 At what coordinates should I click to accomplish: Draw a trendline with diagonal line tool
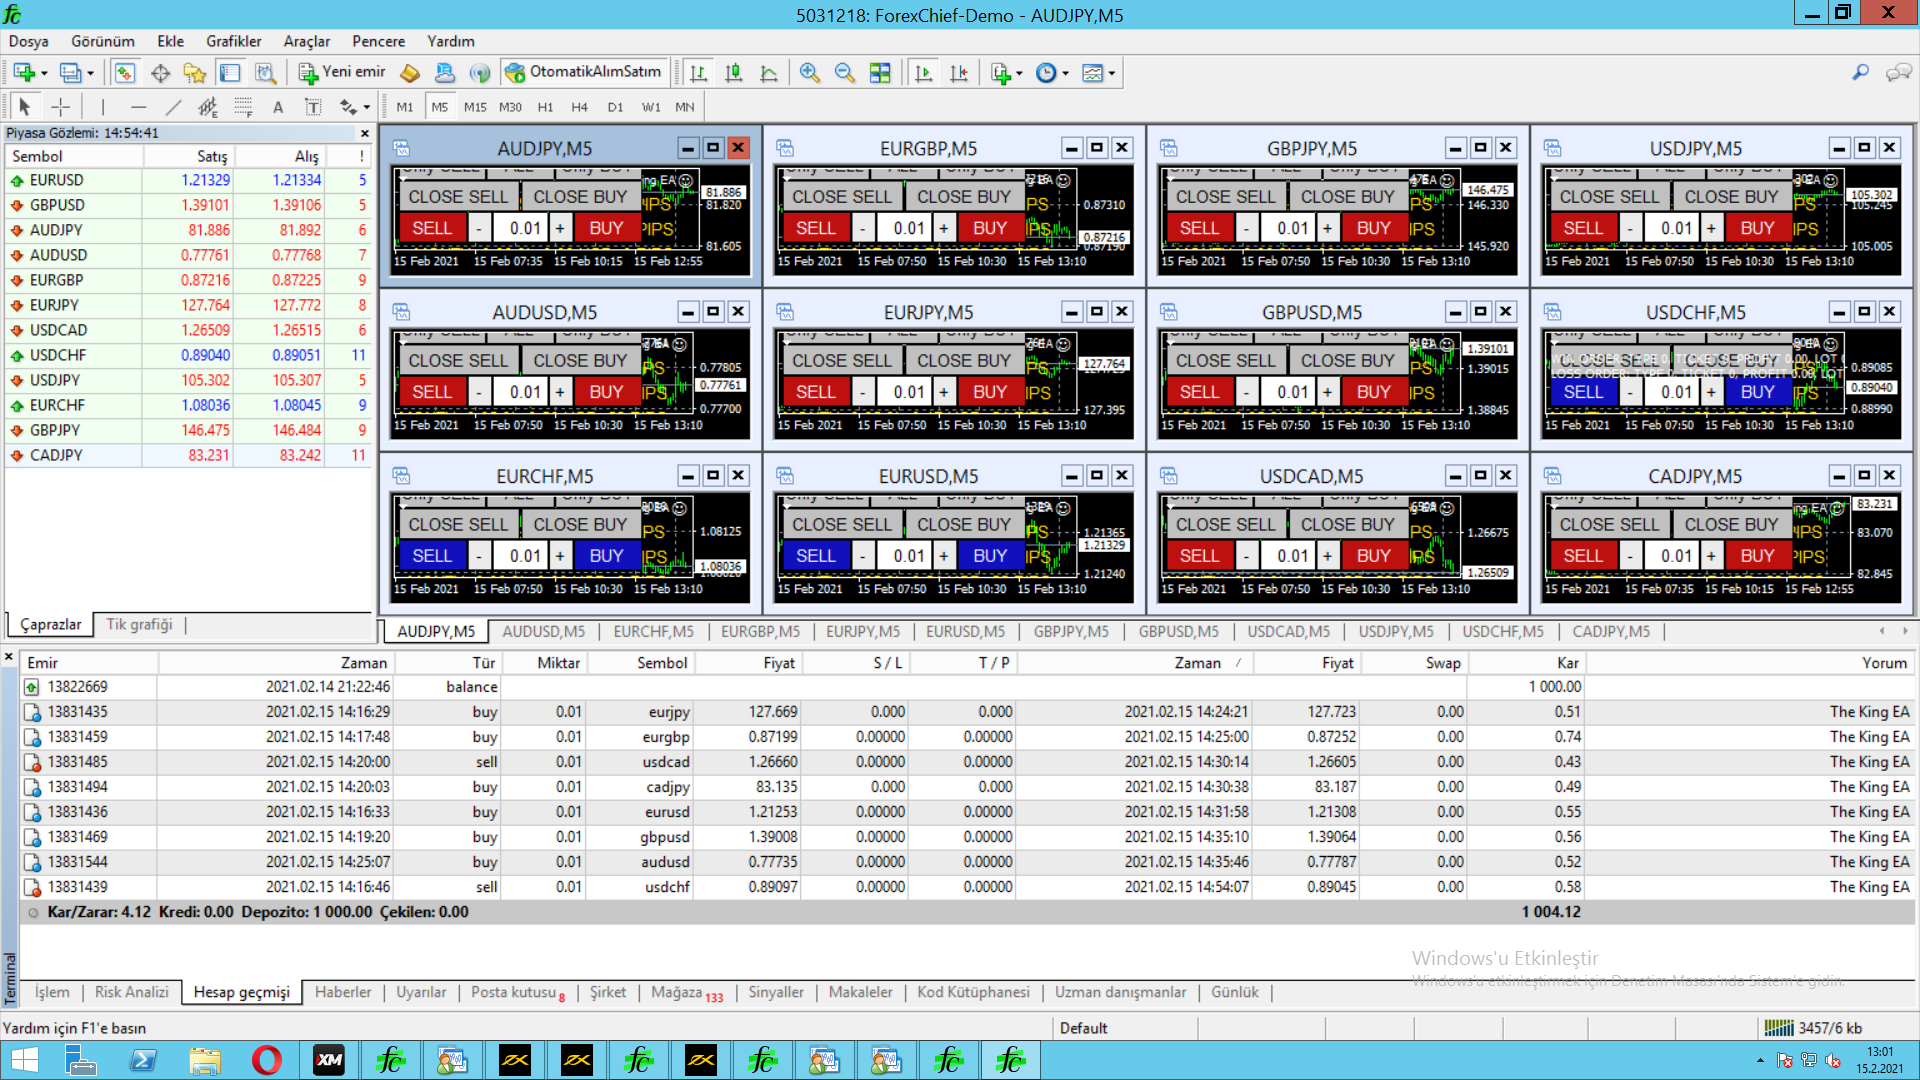click(x=173, y=107)
